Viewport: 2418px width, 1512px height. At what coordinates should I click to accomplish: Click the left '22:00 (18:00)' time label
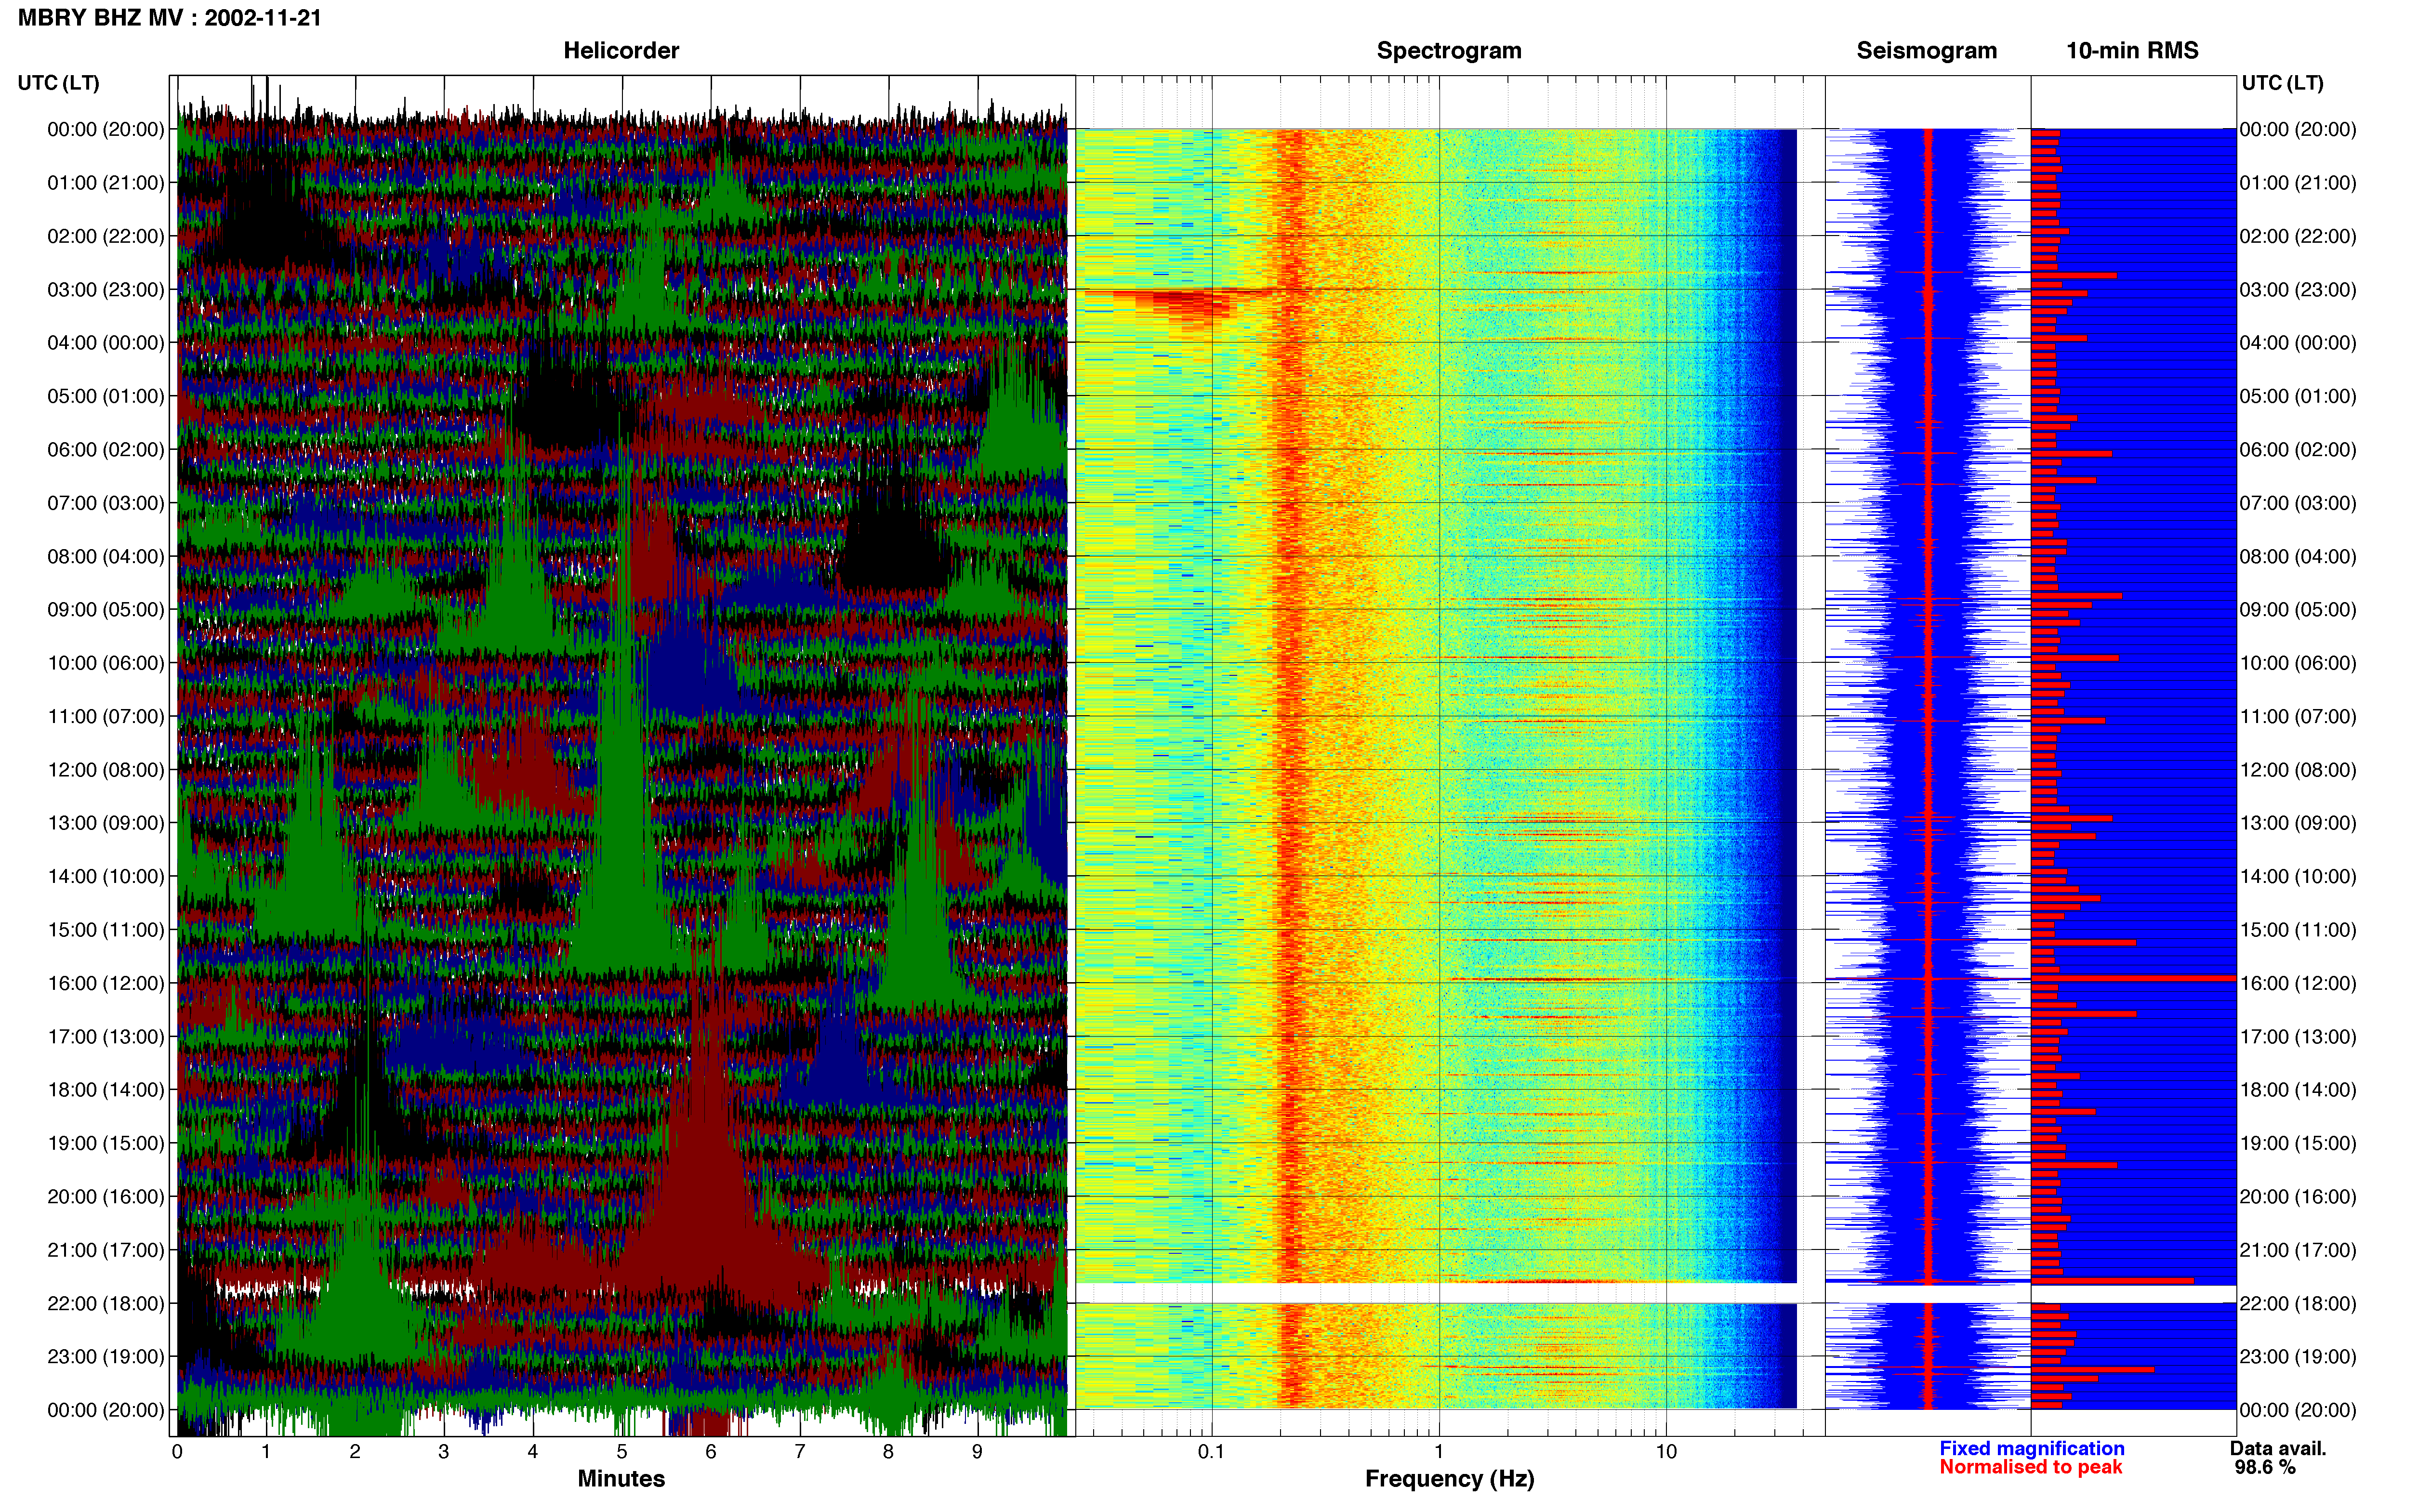106,1303
